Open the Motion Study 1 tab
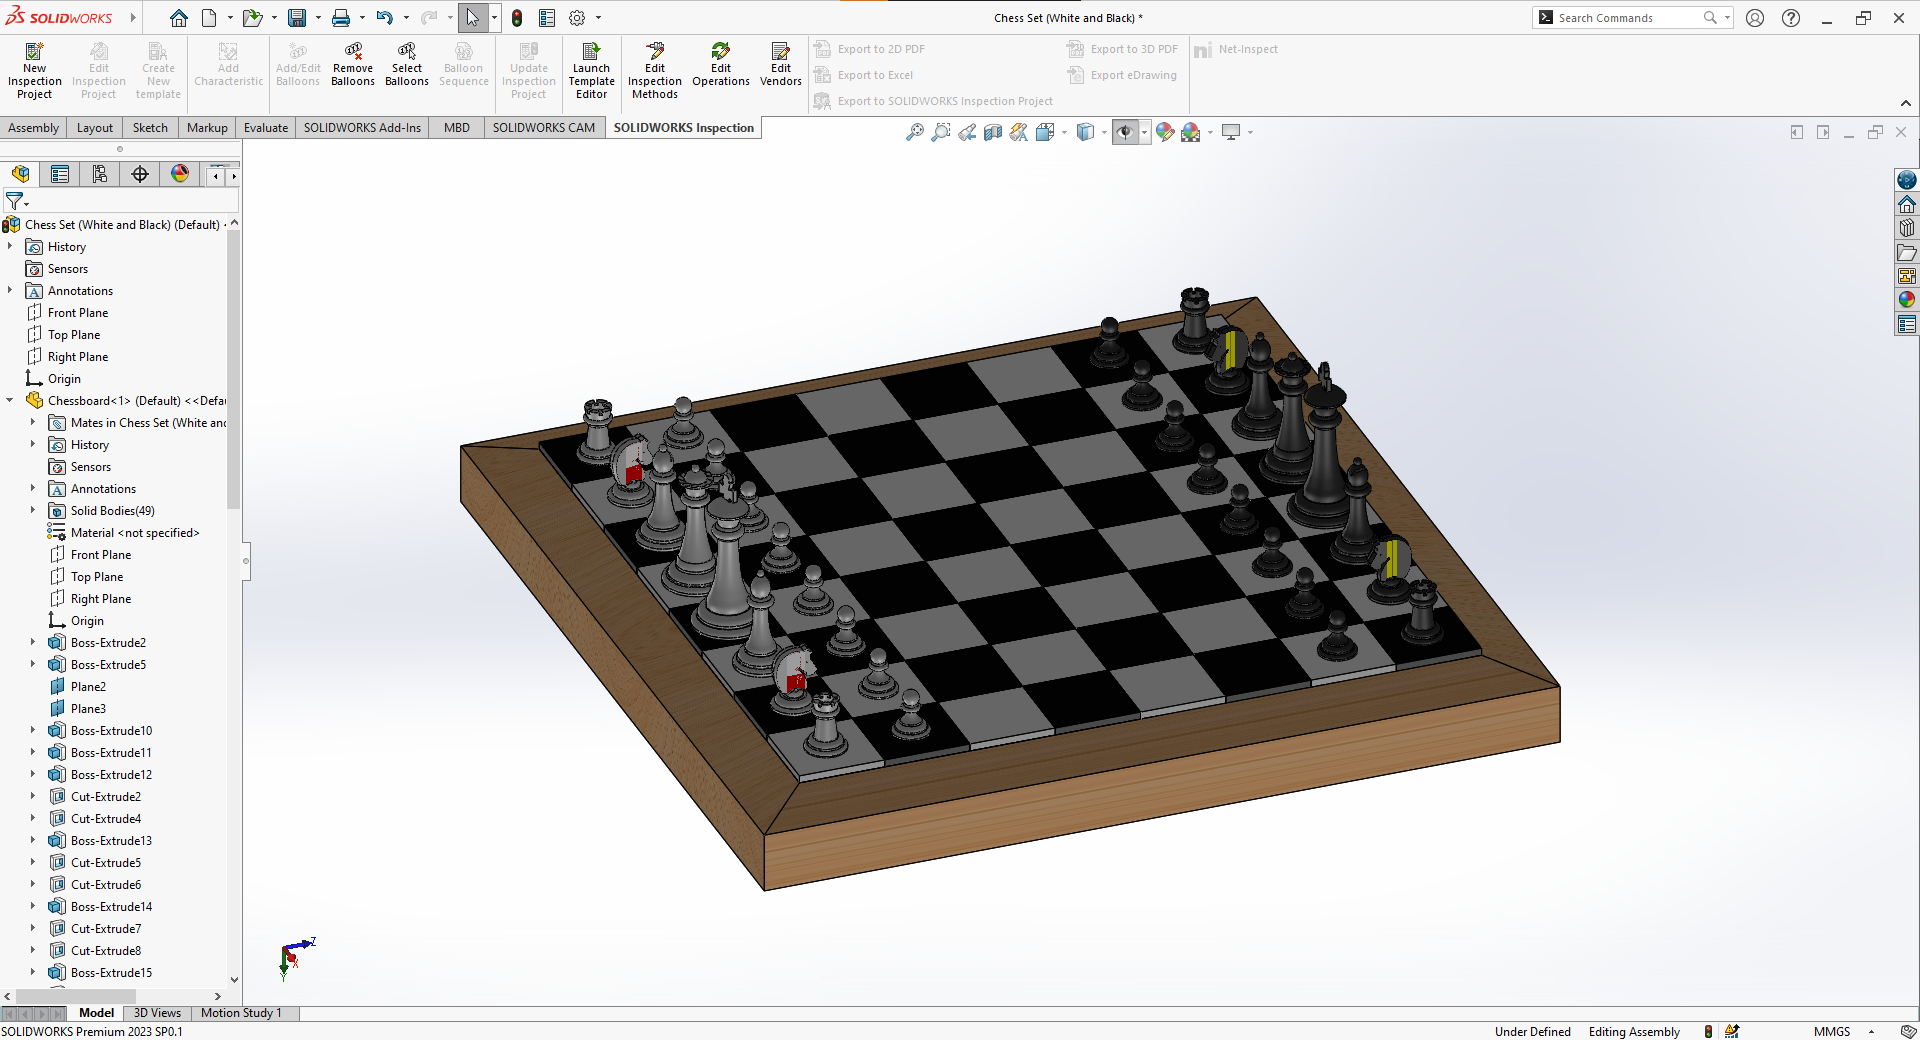 (241, 1013)
